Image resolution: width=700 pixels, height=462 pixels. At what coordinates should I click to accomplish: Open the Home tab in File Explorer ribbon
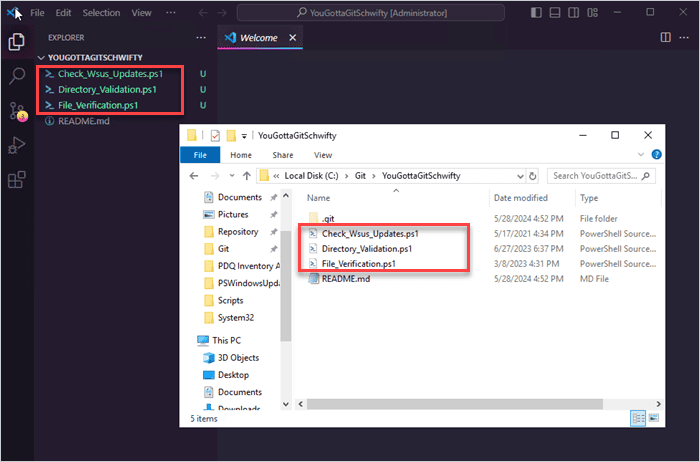tap(241, 155)
